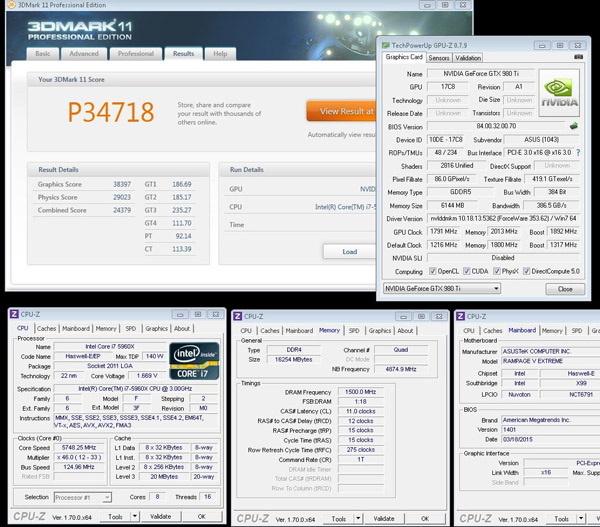600x527 pixels.
Task: Open the SPD tab in the left CPU-Z window
Action: coord(131,328)
